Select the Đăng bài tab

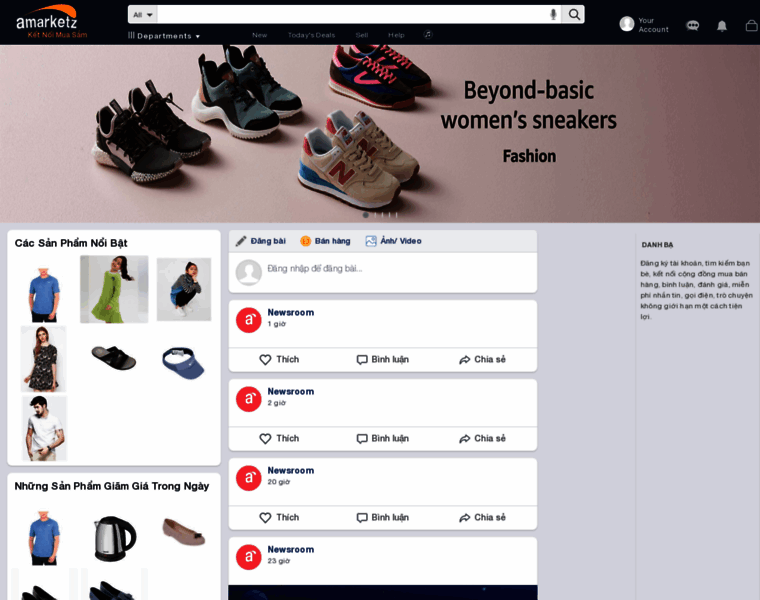(261, 241)
